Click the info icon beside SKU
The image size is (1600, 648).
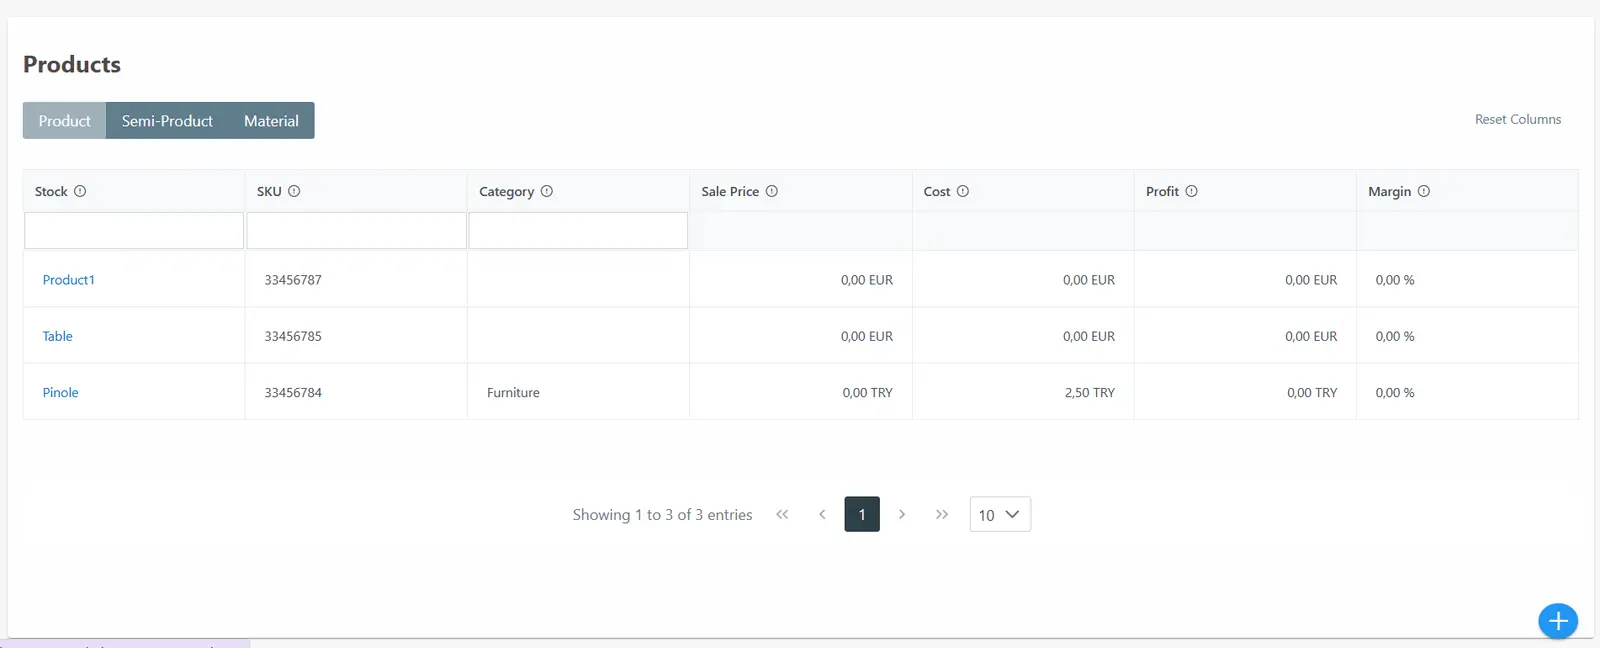[294, 191]
